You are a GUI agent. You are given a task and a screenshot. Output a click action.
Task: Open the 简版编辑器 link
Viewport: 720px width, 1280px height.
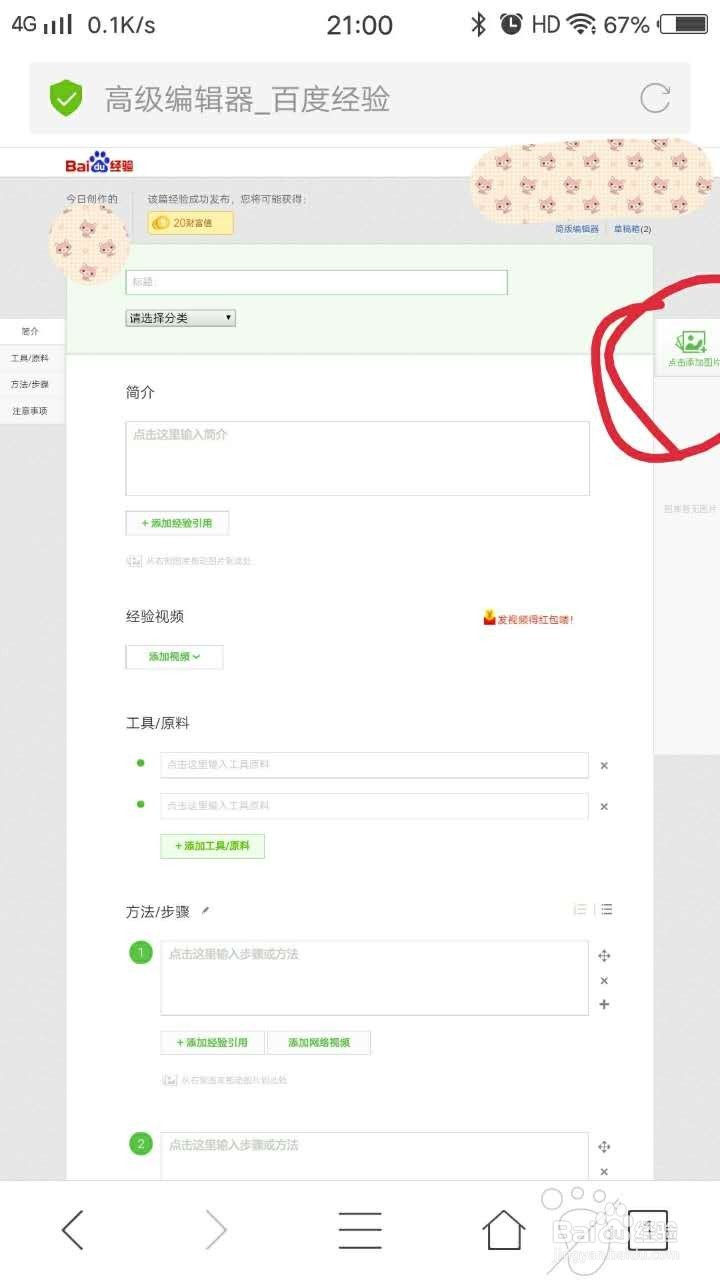[x=577, y=229]
